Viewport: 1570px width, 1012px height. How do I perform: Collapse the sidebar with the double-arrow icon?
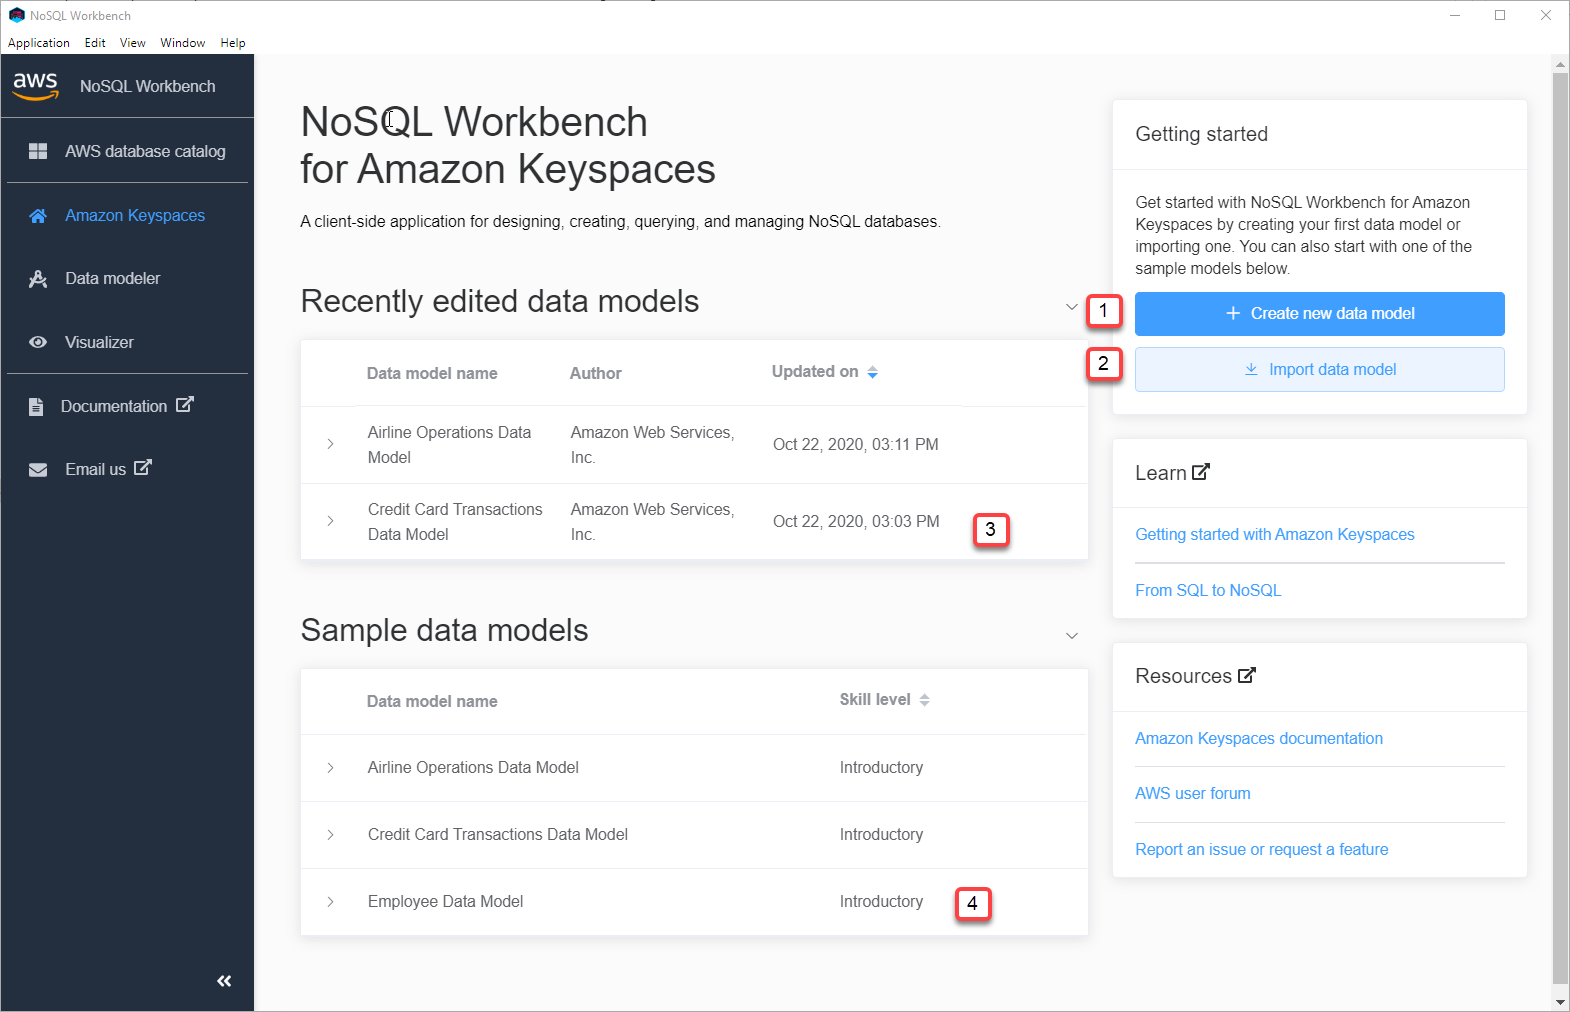coord(224,981)
